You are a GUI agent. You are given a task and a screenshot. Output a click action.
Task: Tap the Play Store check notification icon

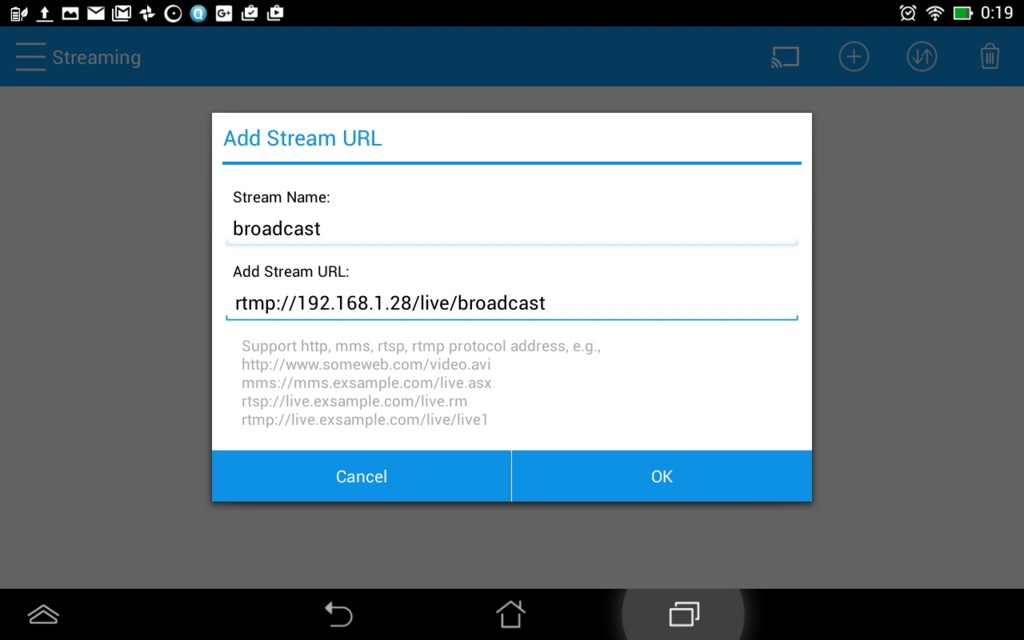[249, 13]
